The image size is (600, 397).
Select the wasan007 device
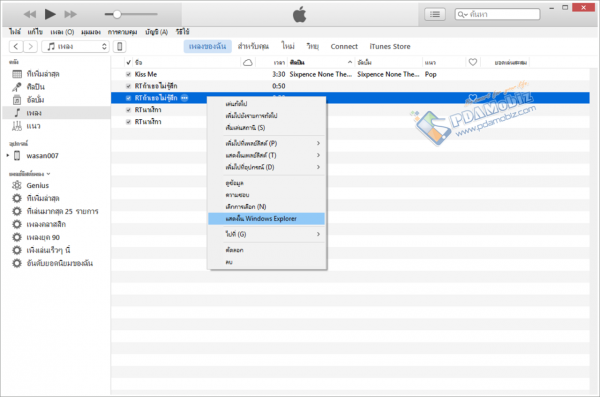42,156
